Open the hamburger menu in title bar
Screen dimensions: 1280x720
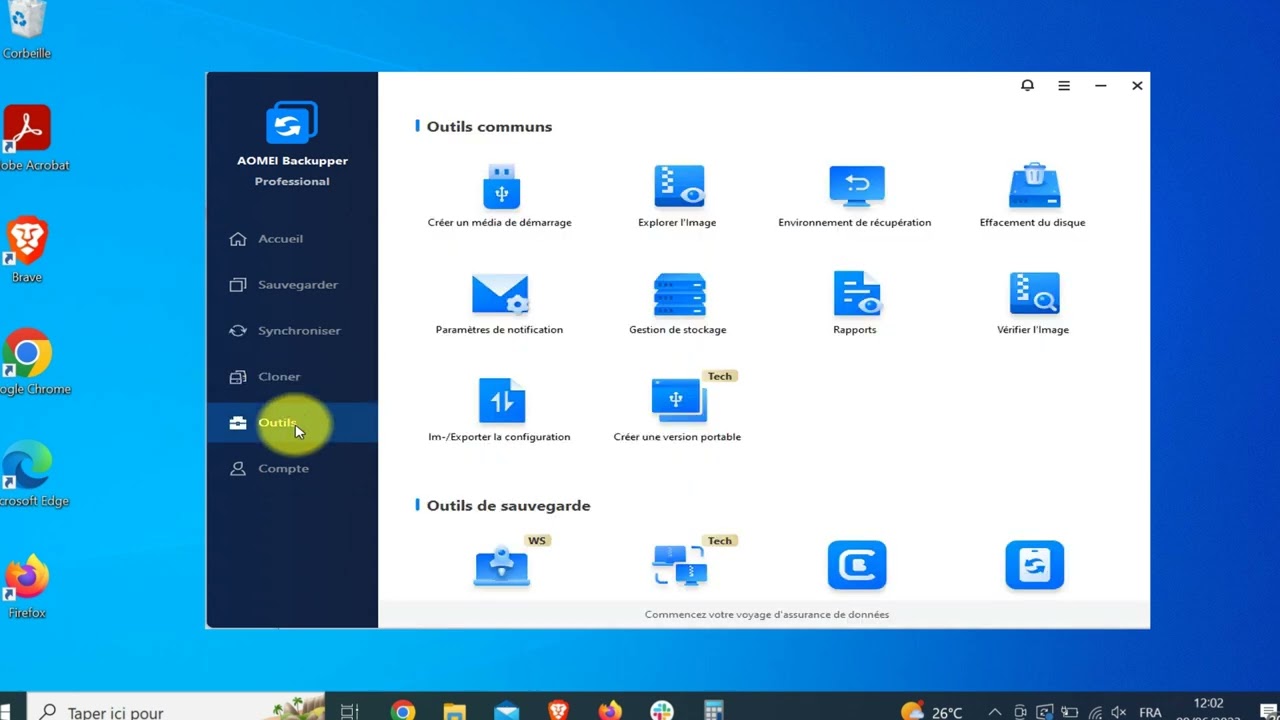pyautogui.click(x=1064, y=86)
